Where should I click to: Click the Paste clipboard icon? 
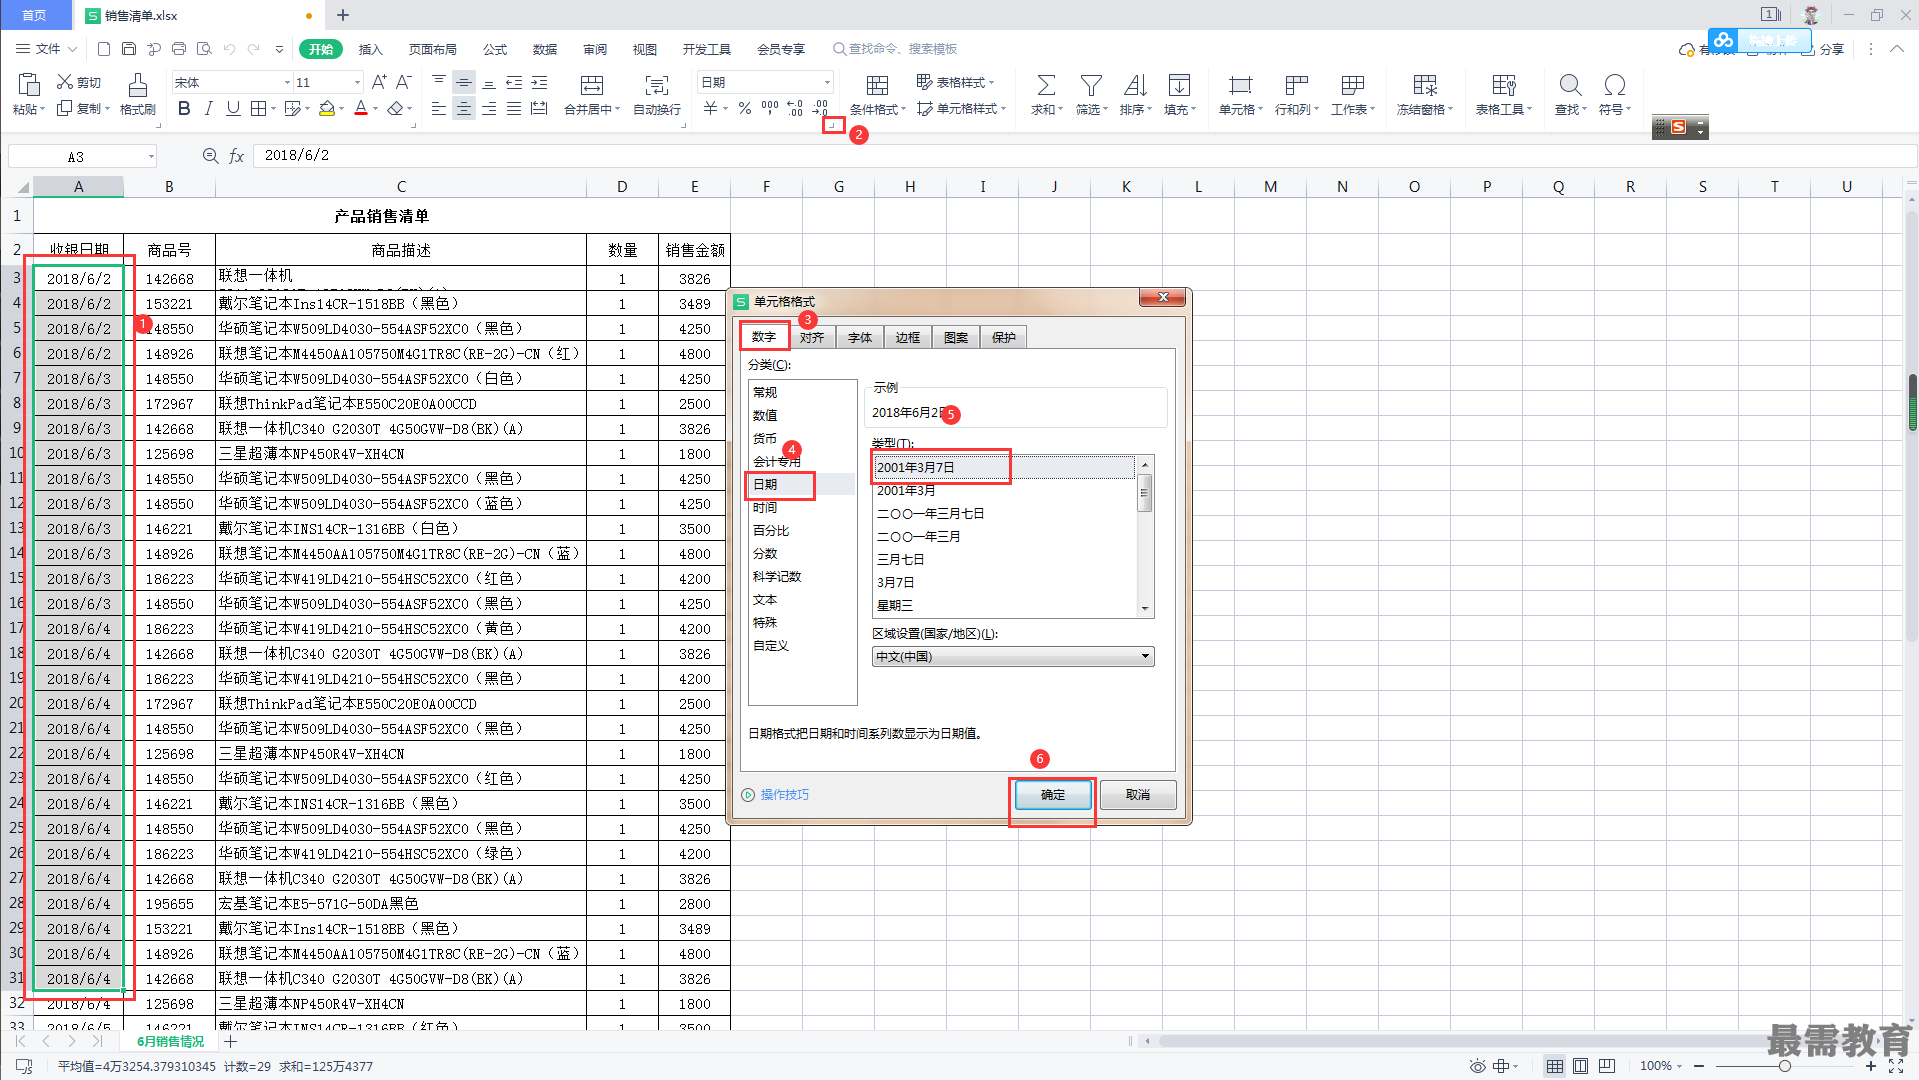(x=28, y=84)
